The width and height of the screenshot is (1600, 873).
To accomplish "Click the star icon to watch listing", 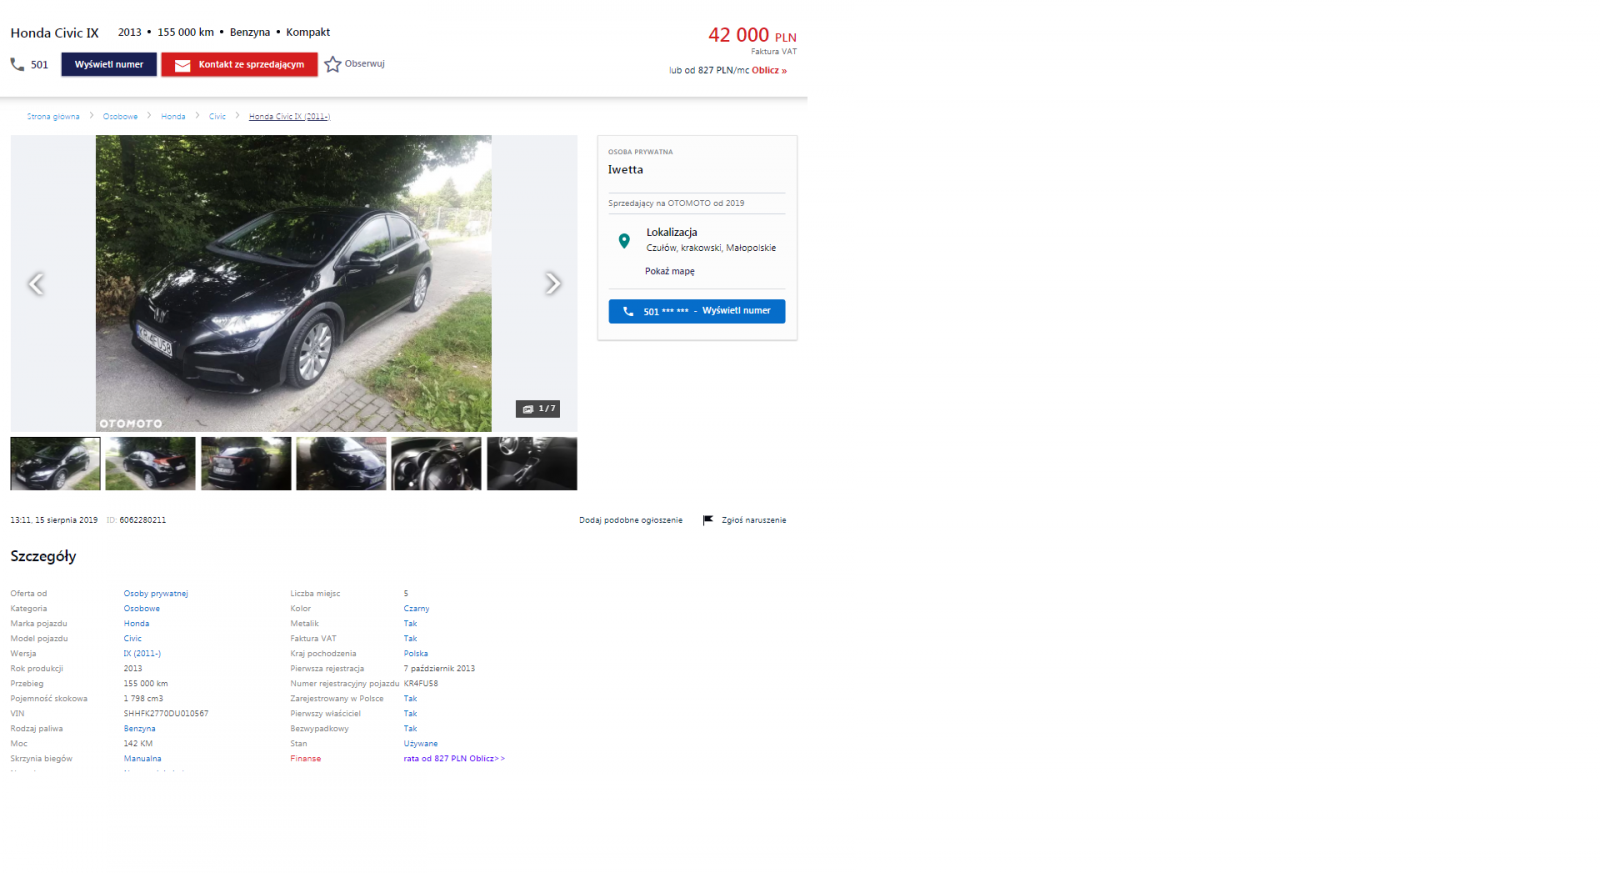I will tap(333, 64).
